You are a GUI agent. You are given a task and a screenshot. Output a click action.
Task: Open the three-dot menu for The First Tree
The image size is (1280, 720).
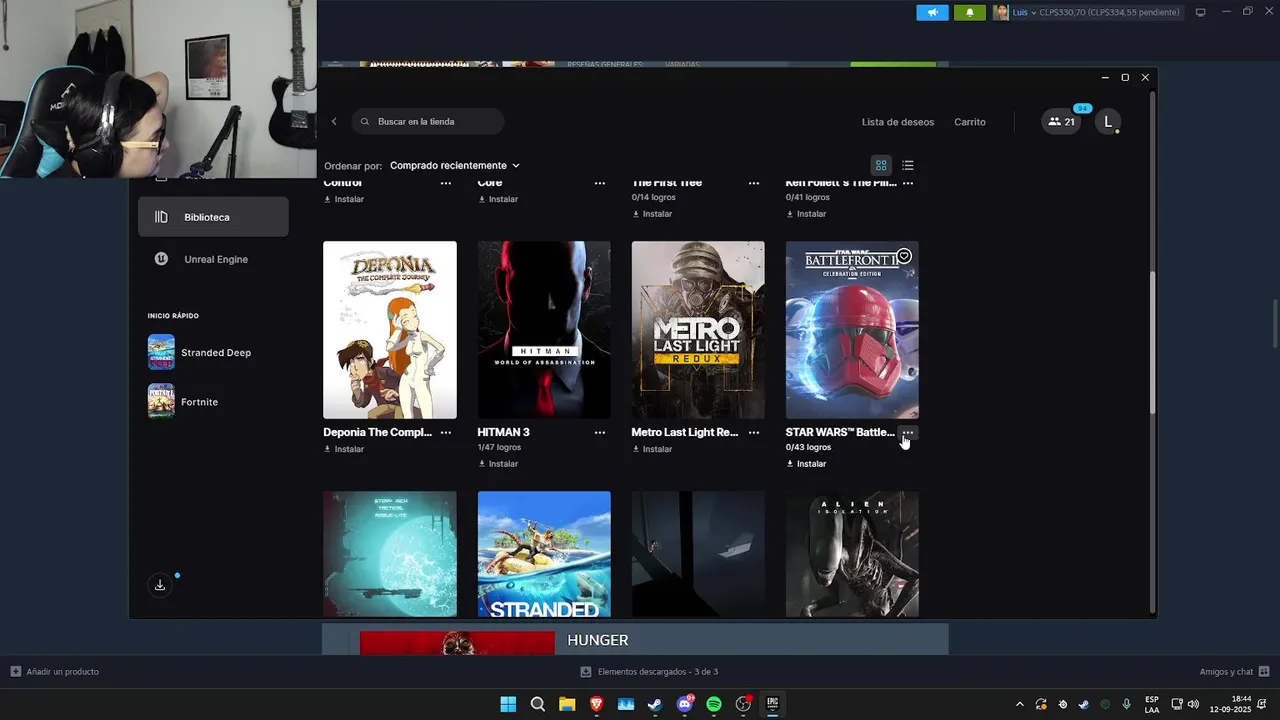click(754, 183)
